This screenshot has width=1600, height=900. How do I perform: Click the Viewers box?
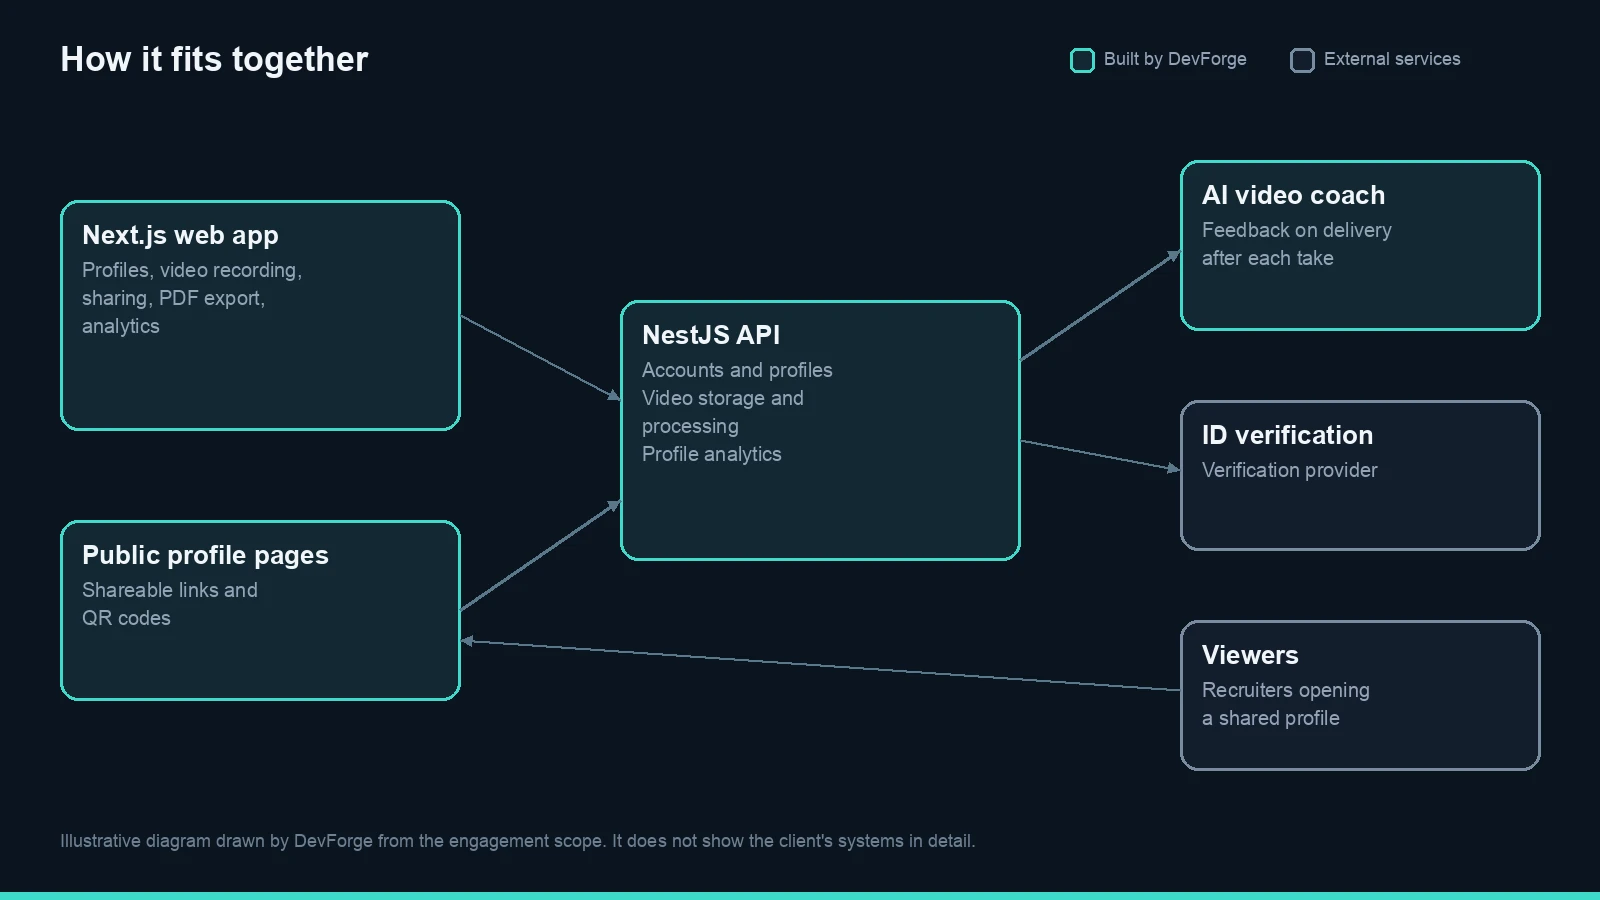click(1360, 695)
